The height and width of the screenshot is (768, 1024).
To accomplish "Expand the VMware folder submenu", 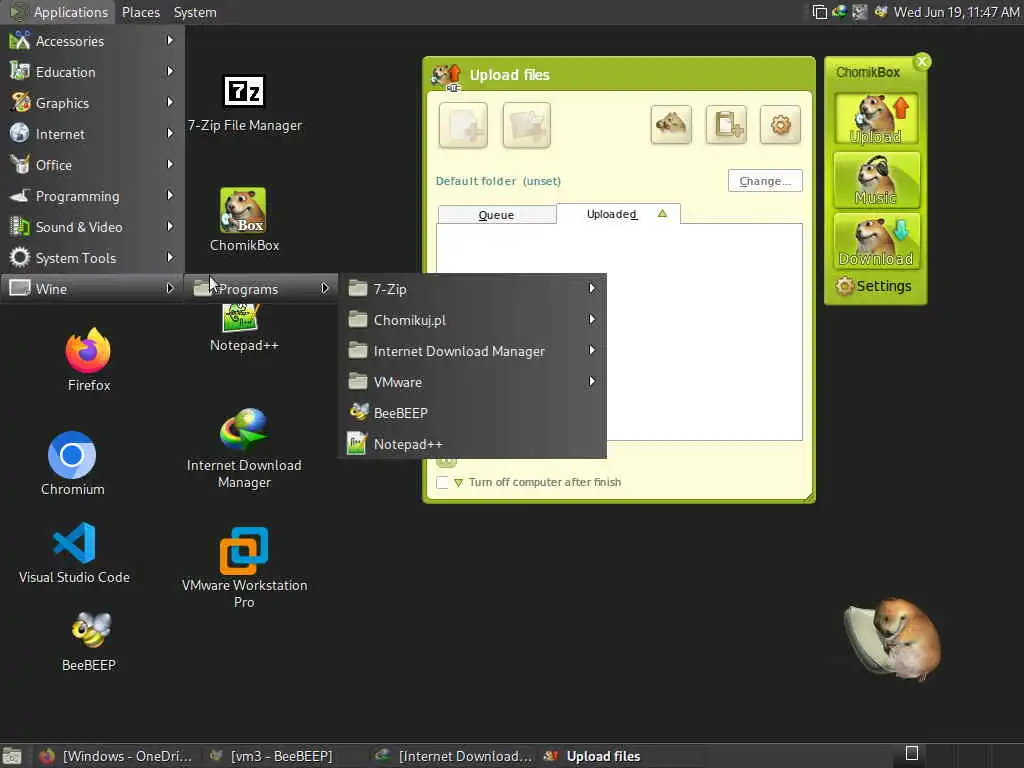I will coord(473,382).
